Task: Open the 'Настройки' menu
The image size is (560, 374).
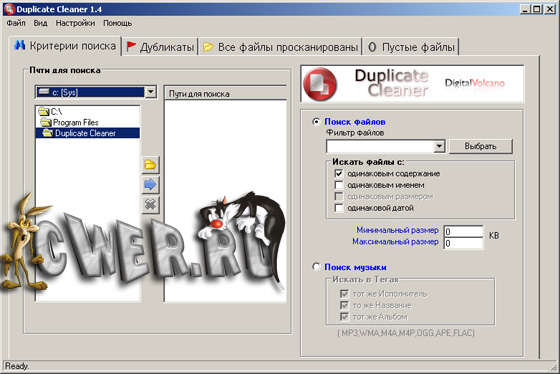Action: click(75, 23)
